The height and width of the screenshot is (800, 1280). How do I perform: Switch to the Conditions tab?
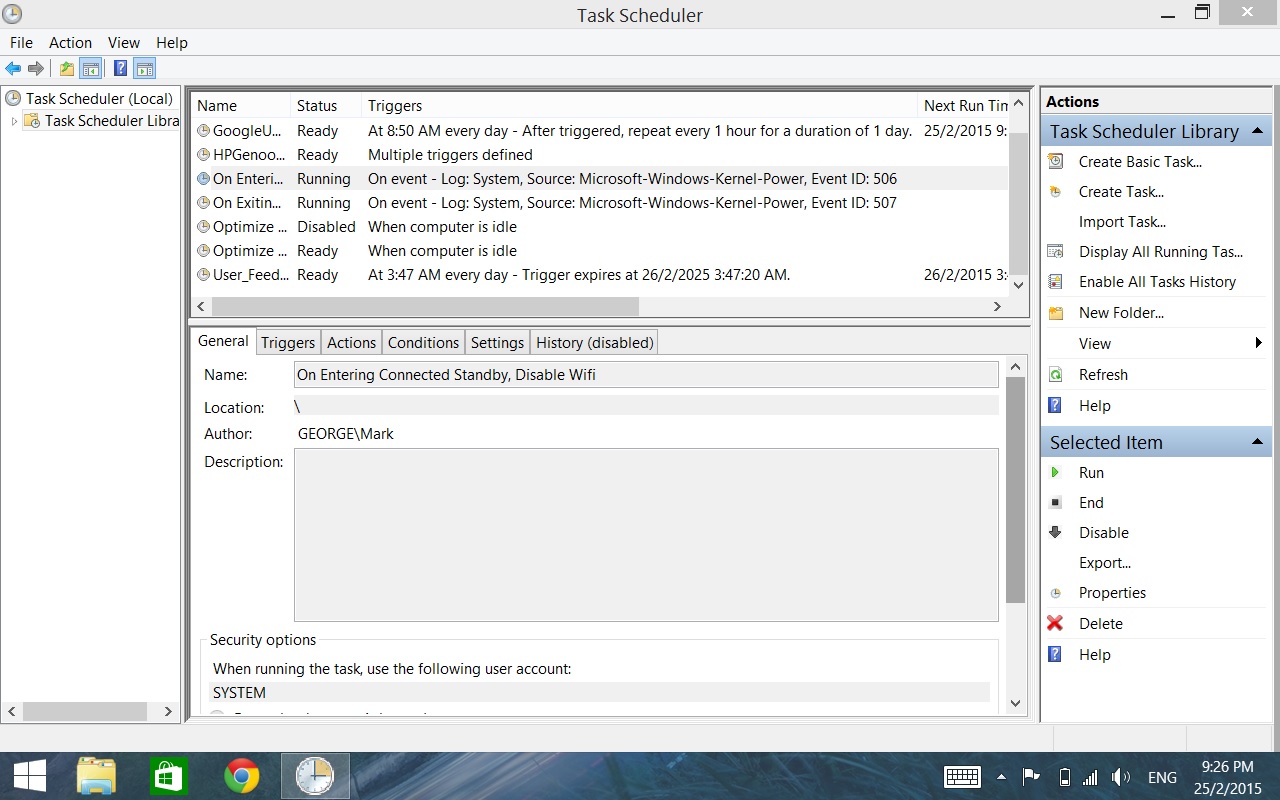click(423, 343)
